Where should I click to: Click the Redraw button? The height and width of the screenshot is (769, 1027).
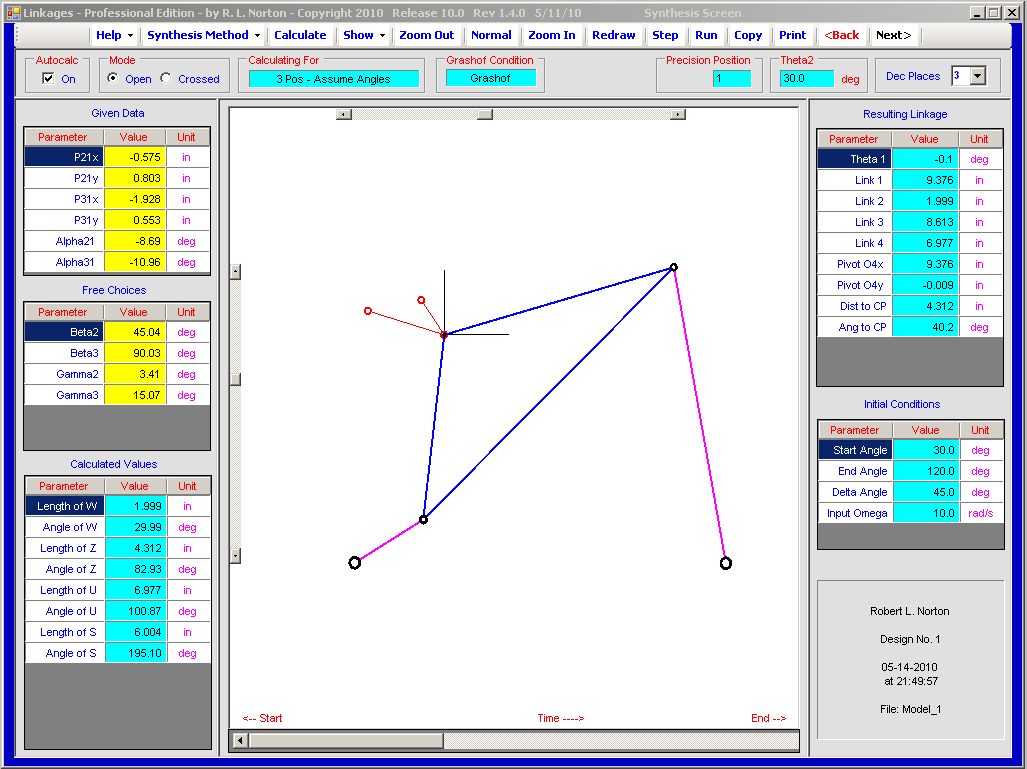pos(614,35)
